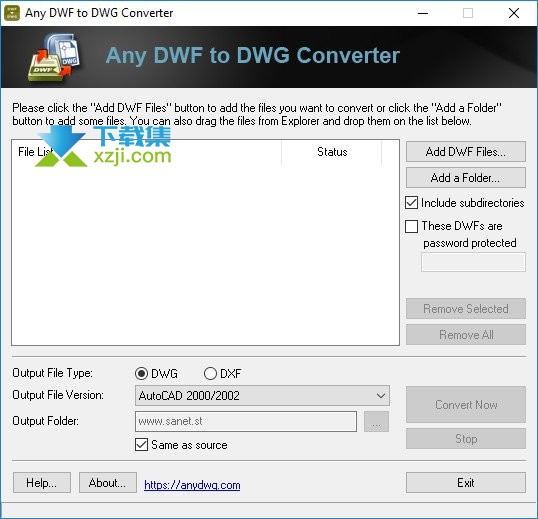Select DXF output file type
538x519 pixels.
pos(210,373)
